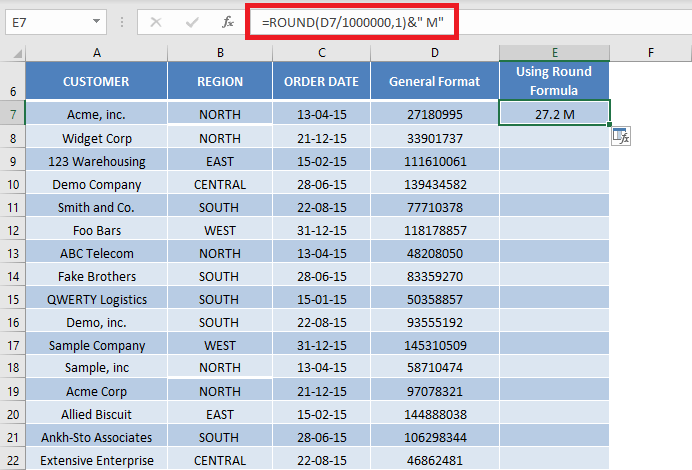
Task: Click the Select All corner triangle
Action: tap(17, 53)
